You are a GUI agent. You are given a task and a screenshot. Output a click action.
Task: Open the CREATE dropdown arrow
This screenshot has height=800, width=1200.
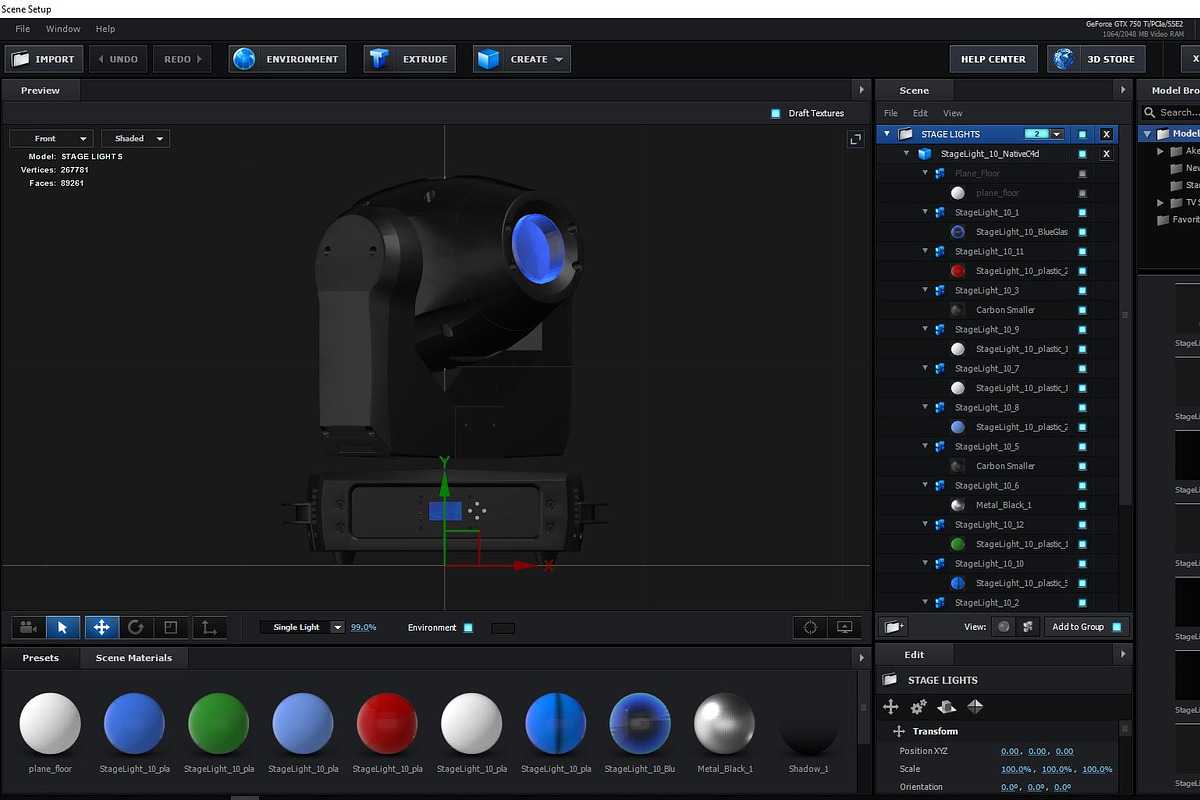(x=559, y=59)
